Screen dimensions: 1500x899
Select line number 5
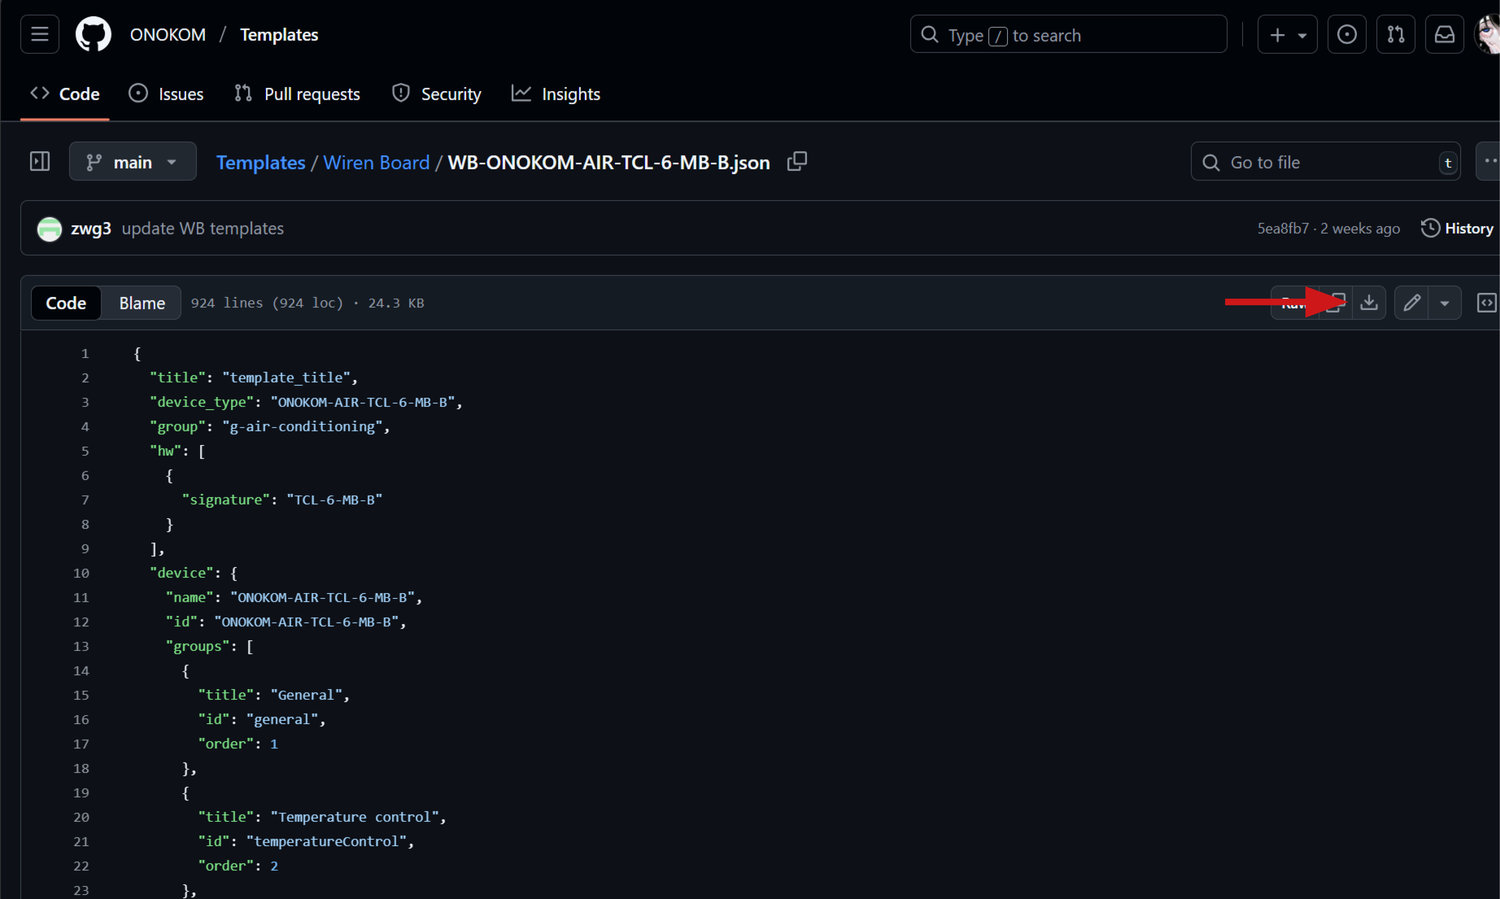click(x=85, y=451)
